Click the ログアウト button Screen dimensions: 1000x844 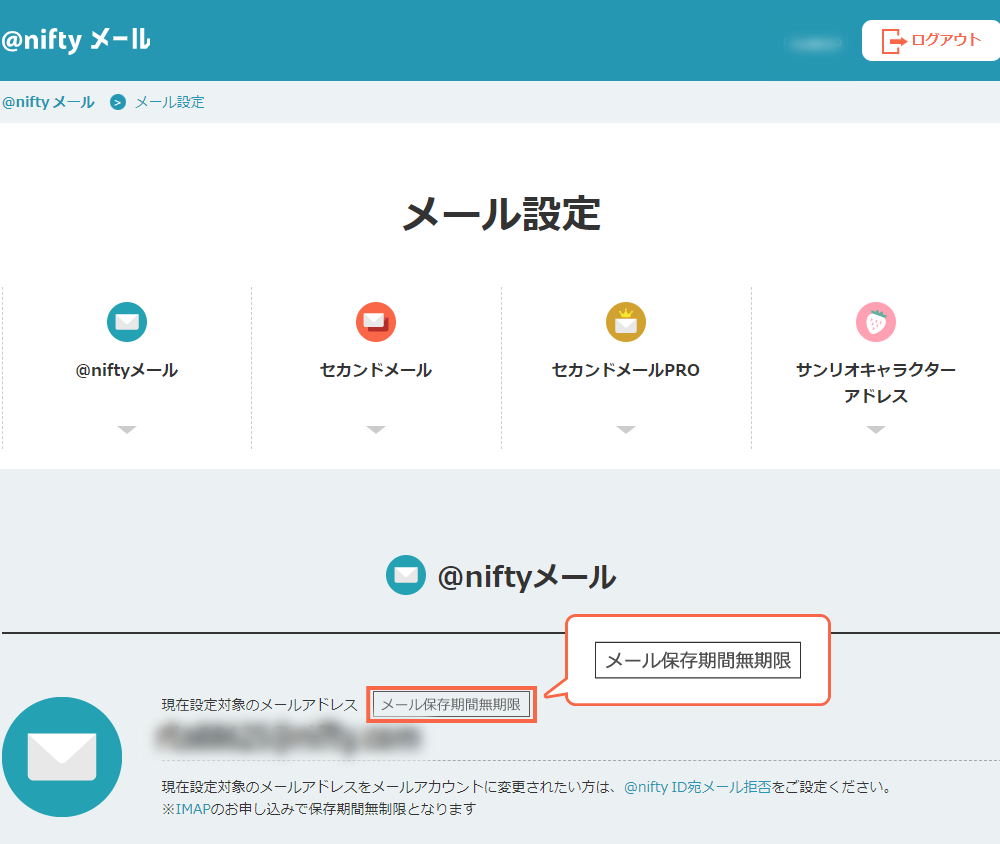[x=930, y=40]
